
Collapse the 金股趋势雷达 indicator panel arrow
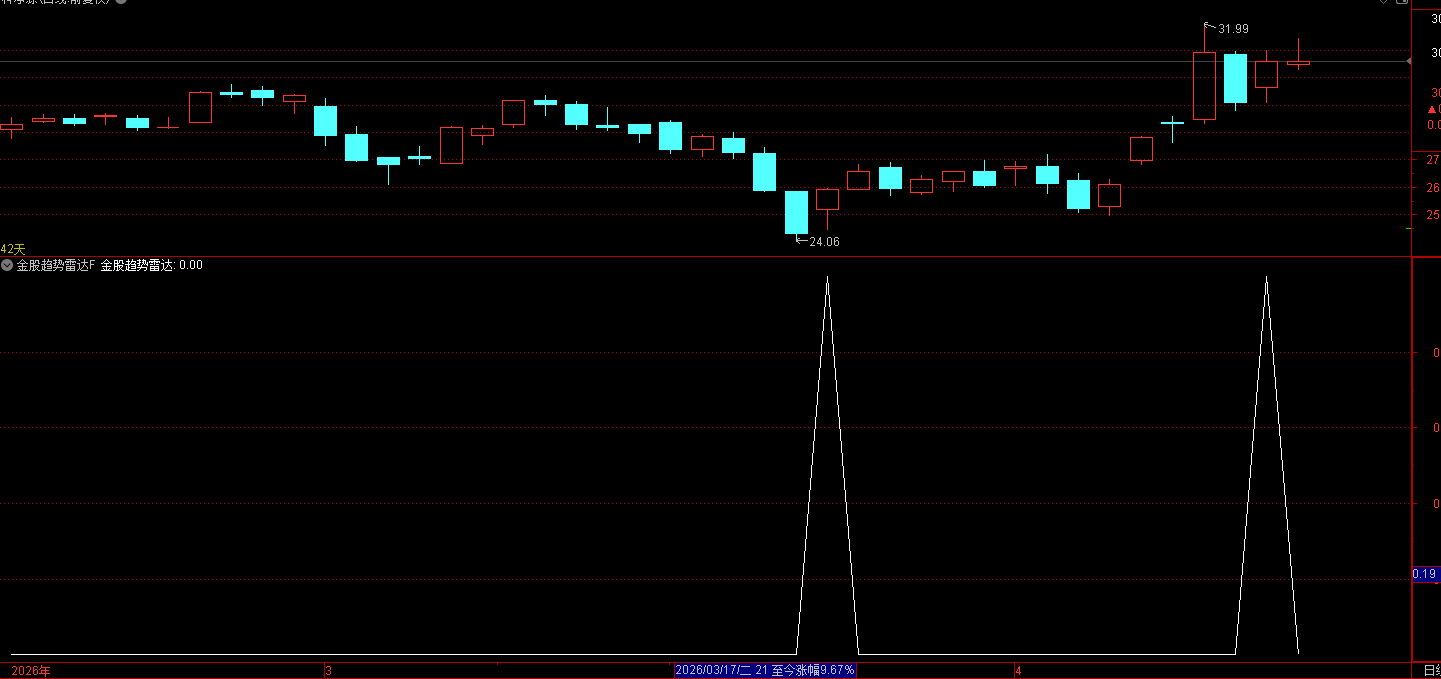point(7,265)
